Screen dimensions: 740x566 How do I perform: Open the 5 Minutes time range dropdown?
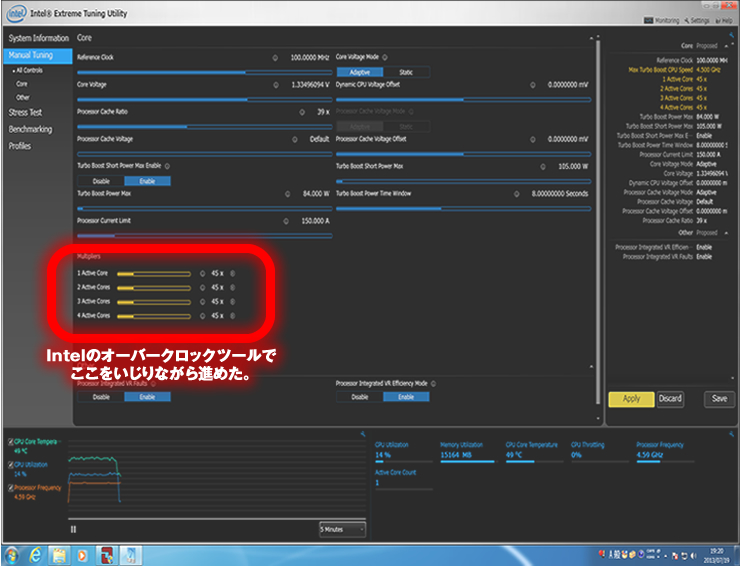[x=342, y=529]
